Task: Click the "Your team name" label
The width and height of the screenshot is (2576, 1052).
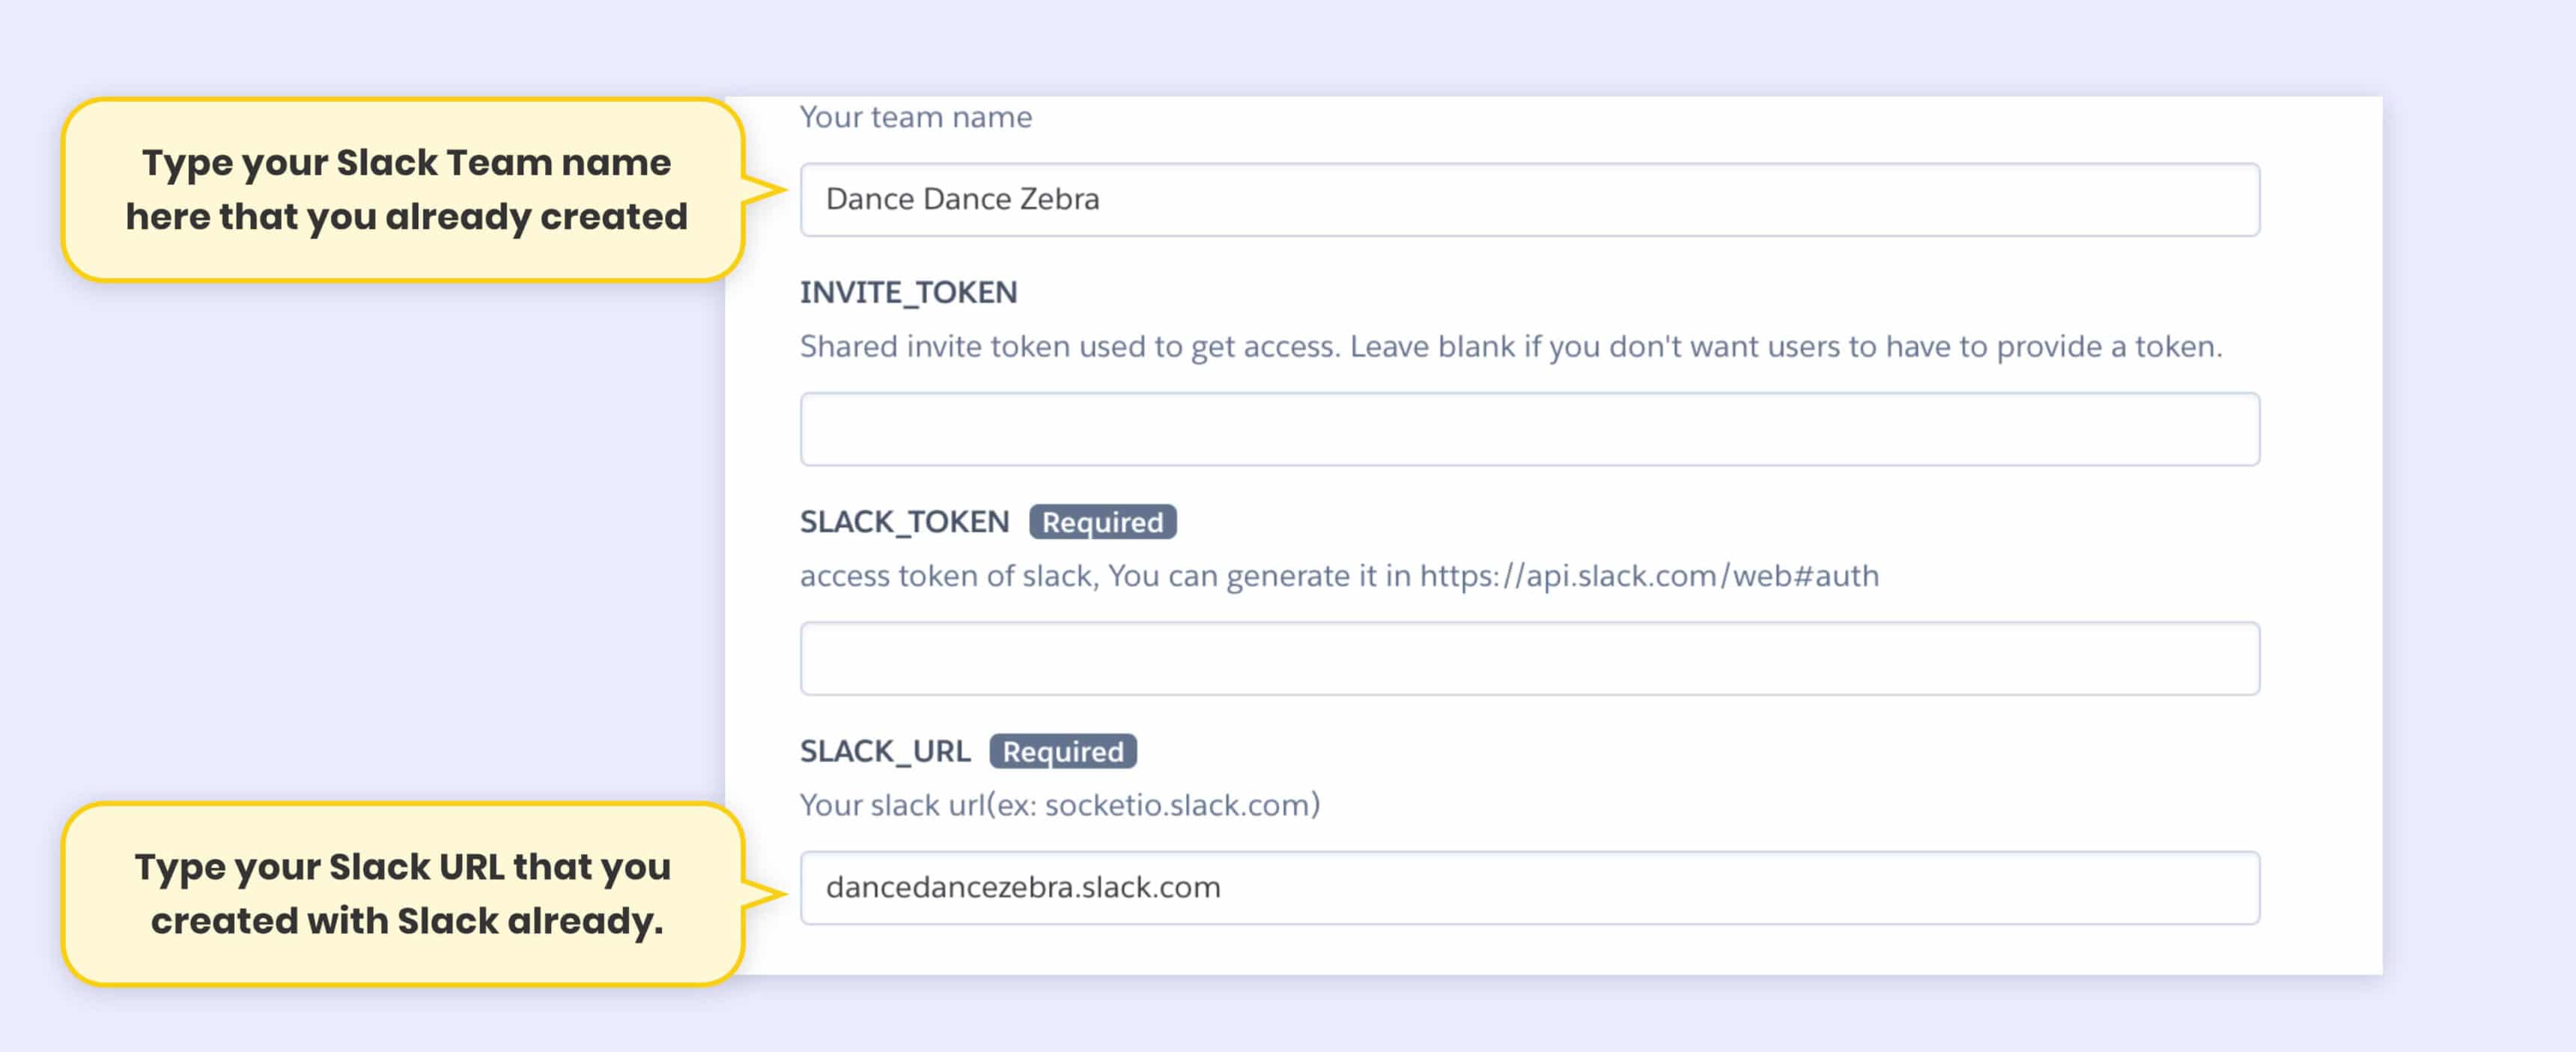Action: [915, 117]
